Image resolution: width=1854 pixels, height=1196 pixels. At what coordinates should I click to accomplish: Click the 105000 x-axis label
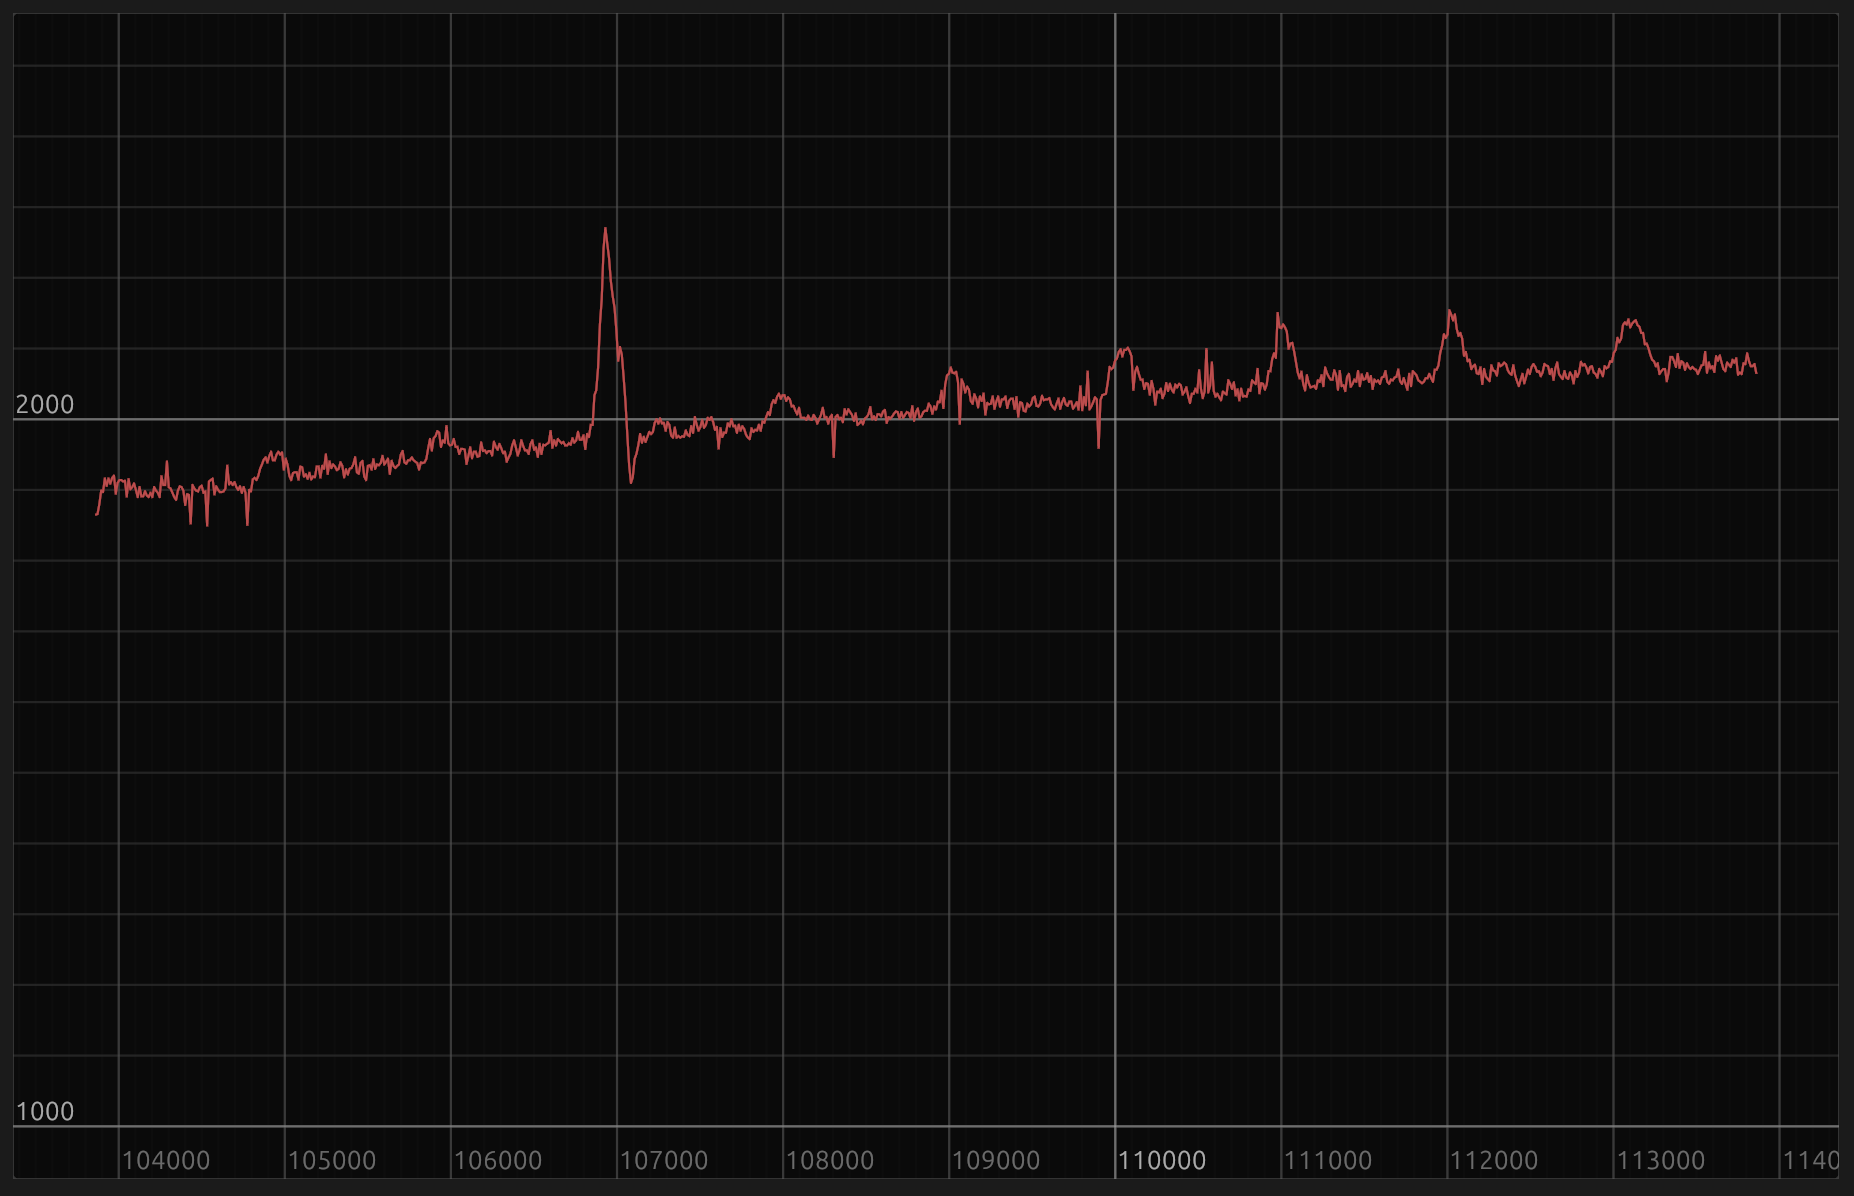click(332, 1161)
